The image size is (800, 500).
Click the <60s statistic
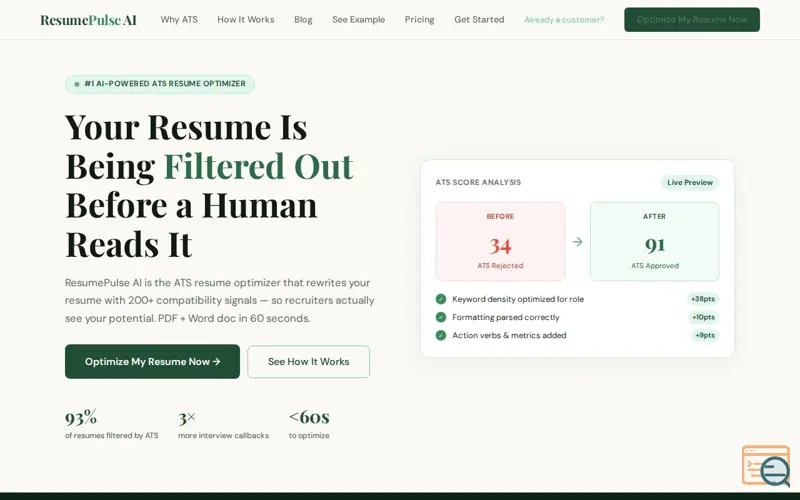[x=309, y=417]
